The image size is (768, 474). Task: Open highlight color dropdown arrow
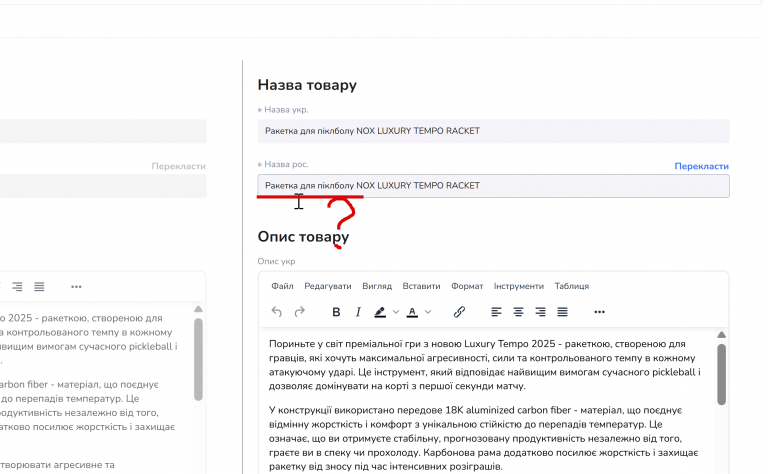396,312
